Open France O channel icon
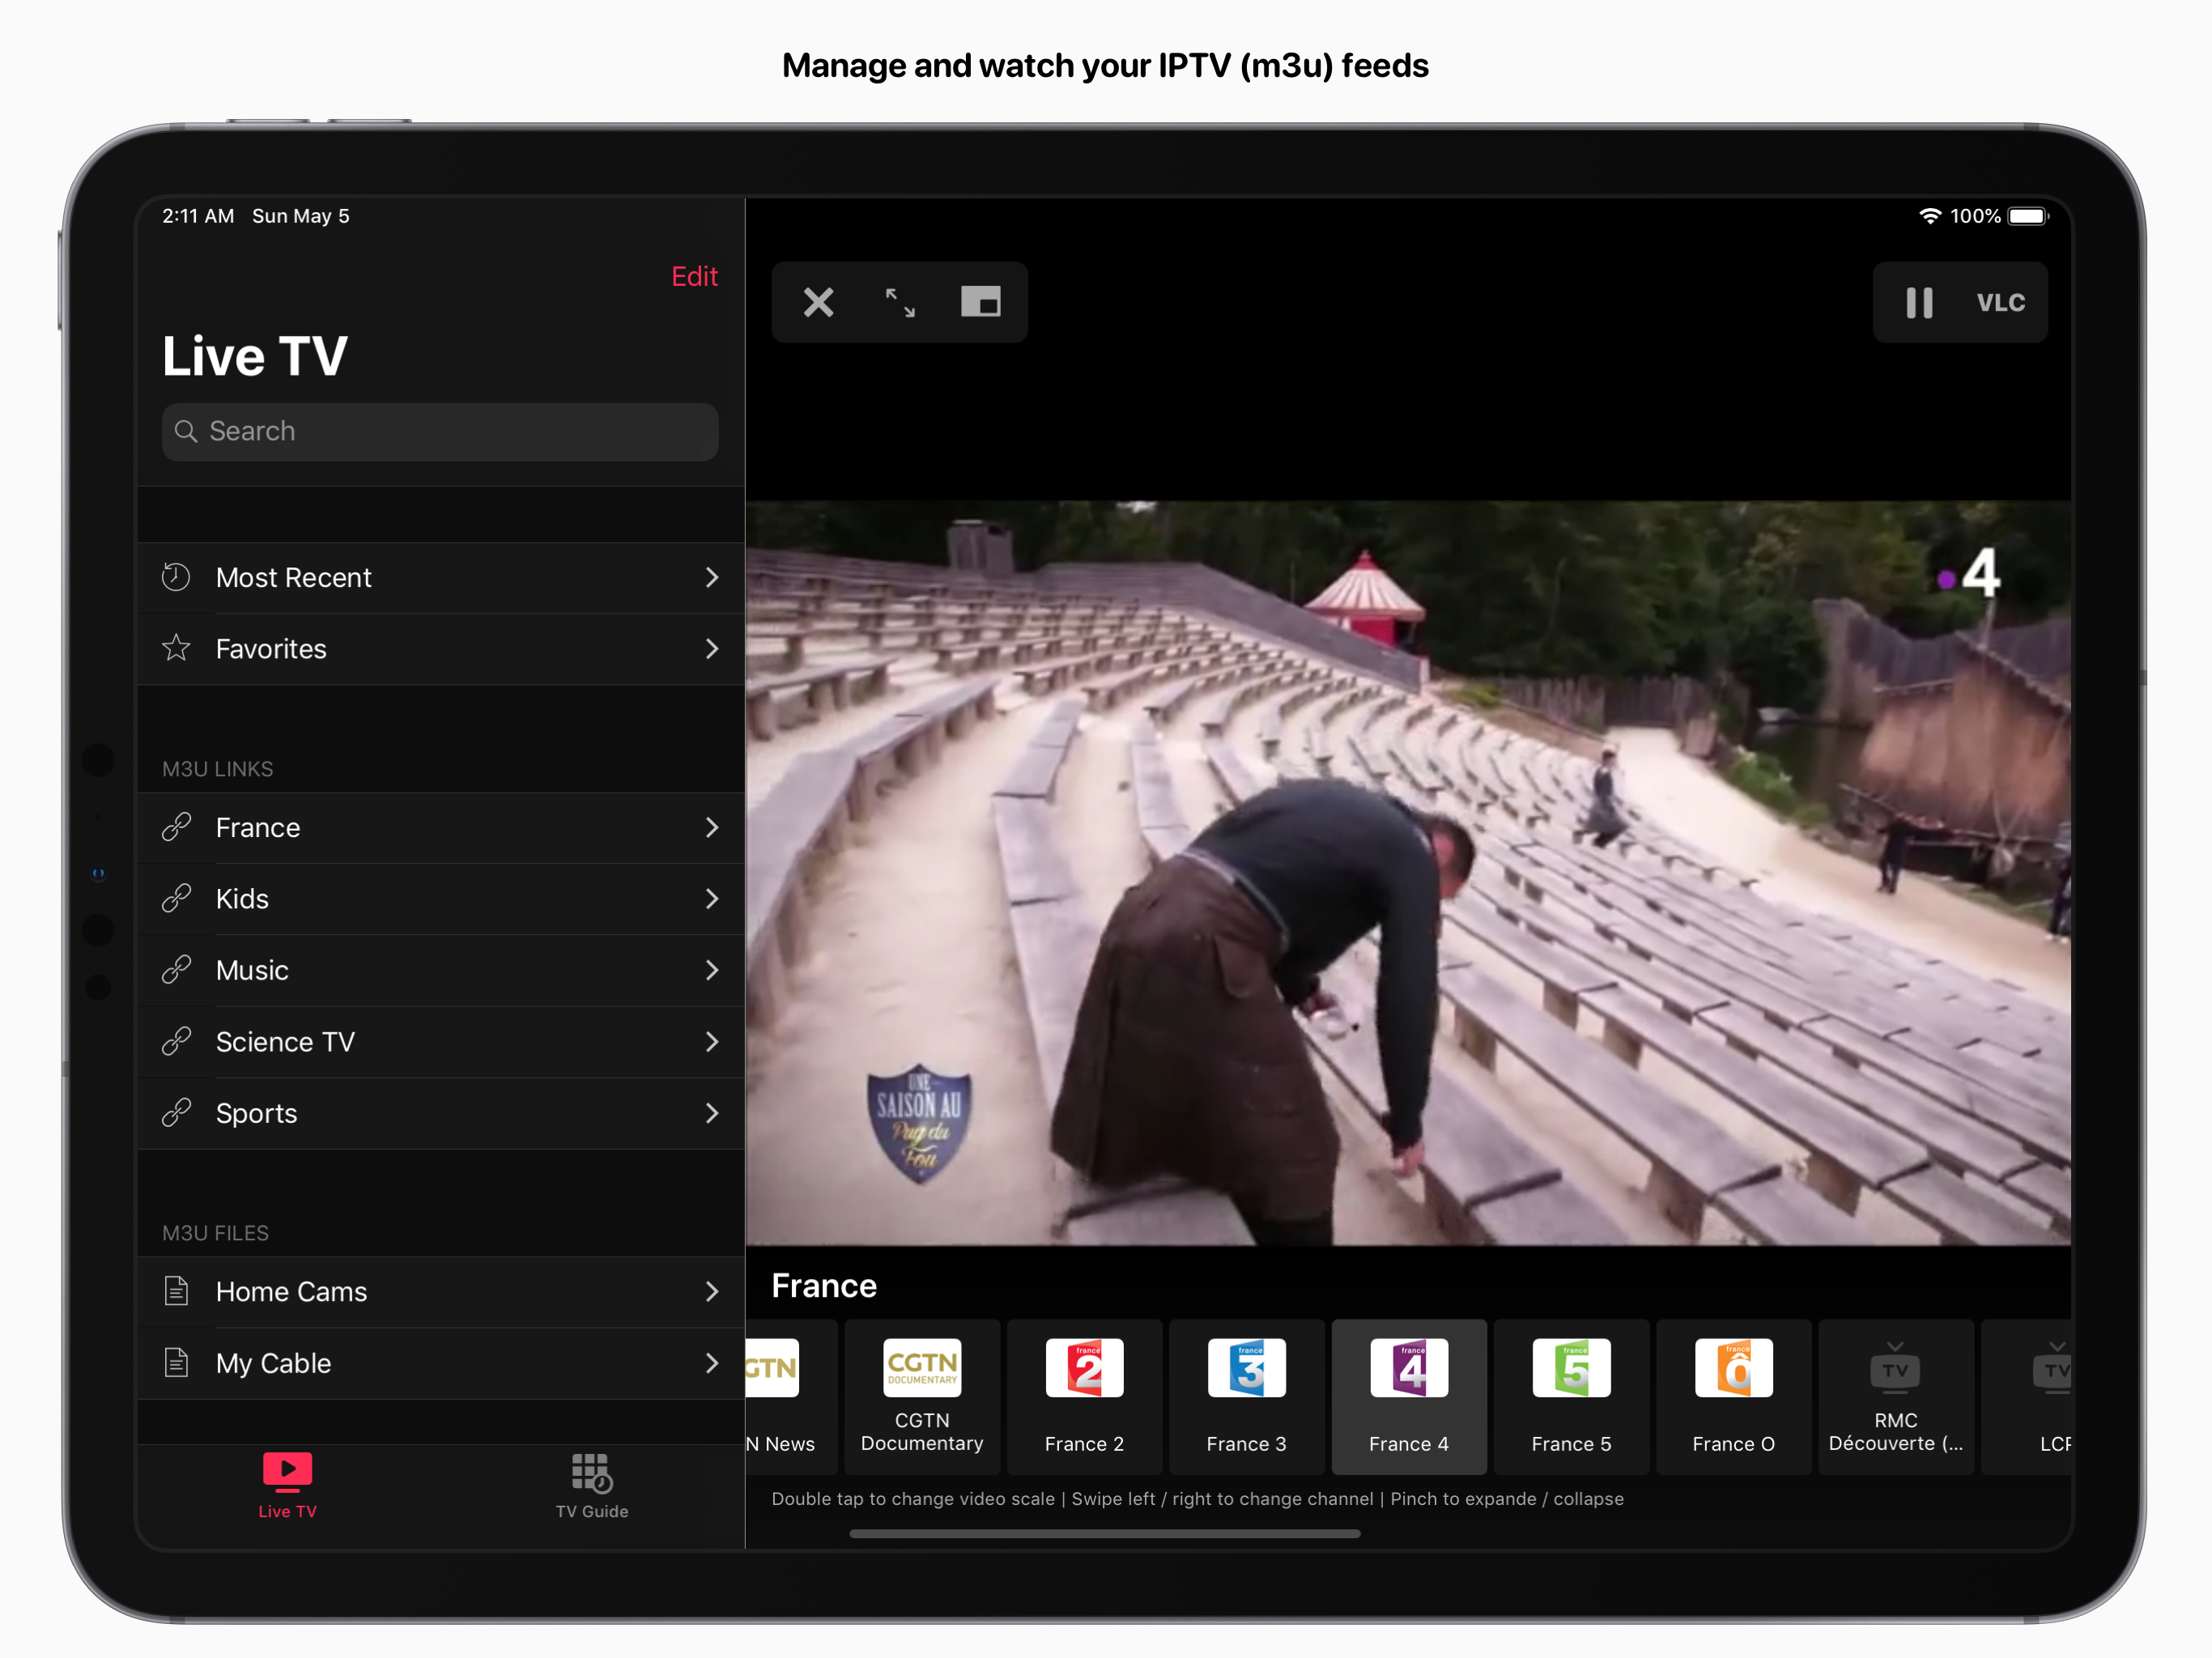2212x1658 pixels. click(x=1733, y=1367)
